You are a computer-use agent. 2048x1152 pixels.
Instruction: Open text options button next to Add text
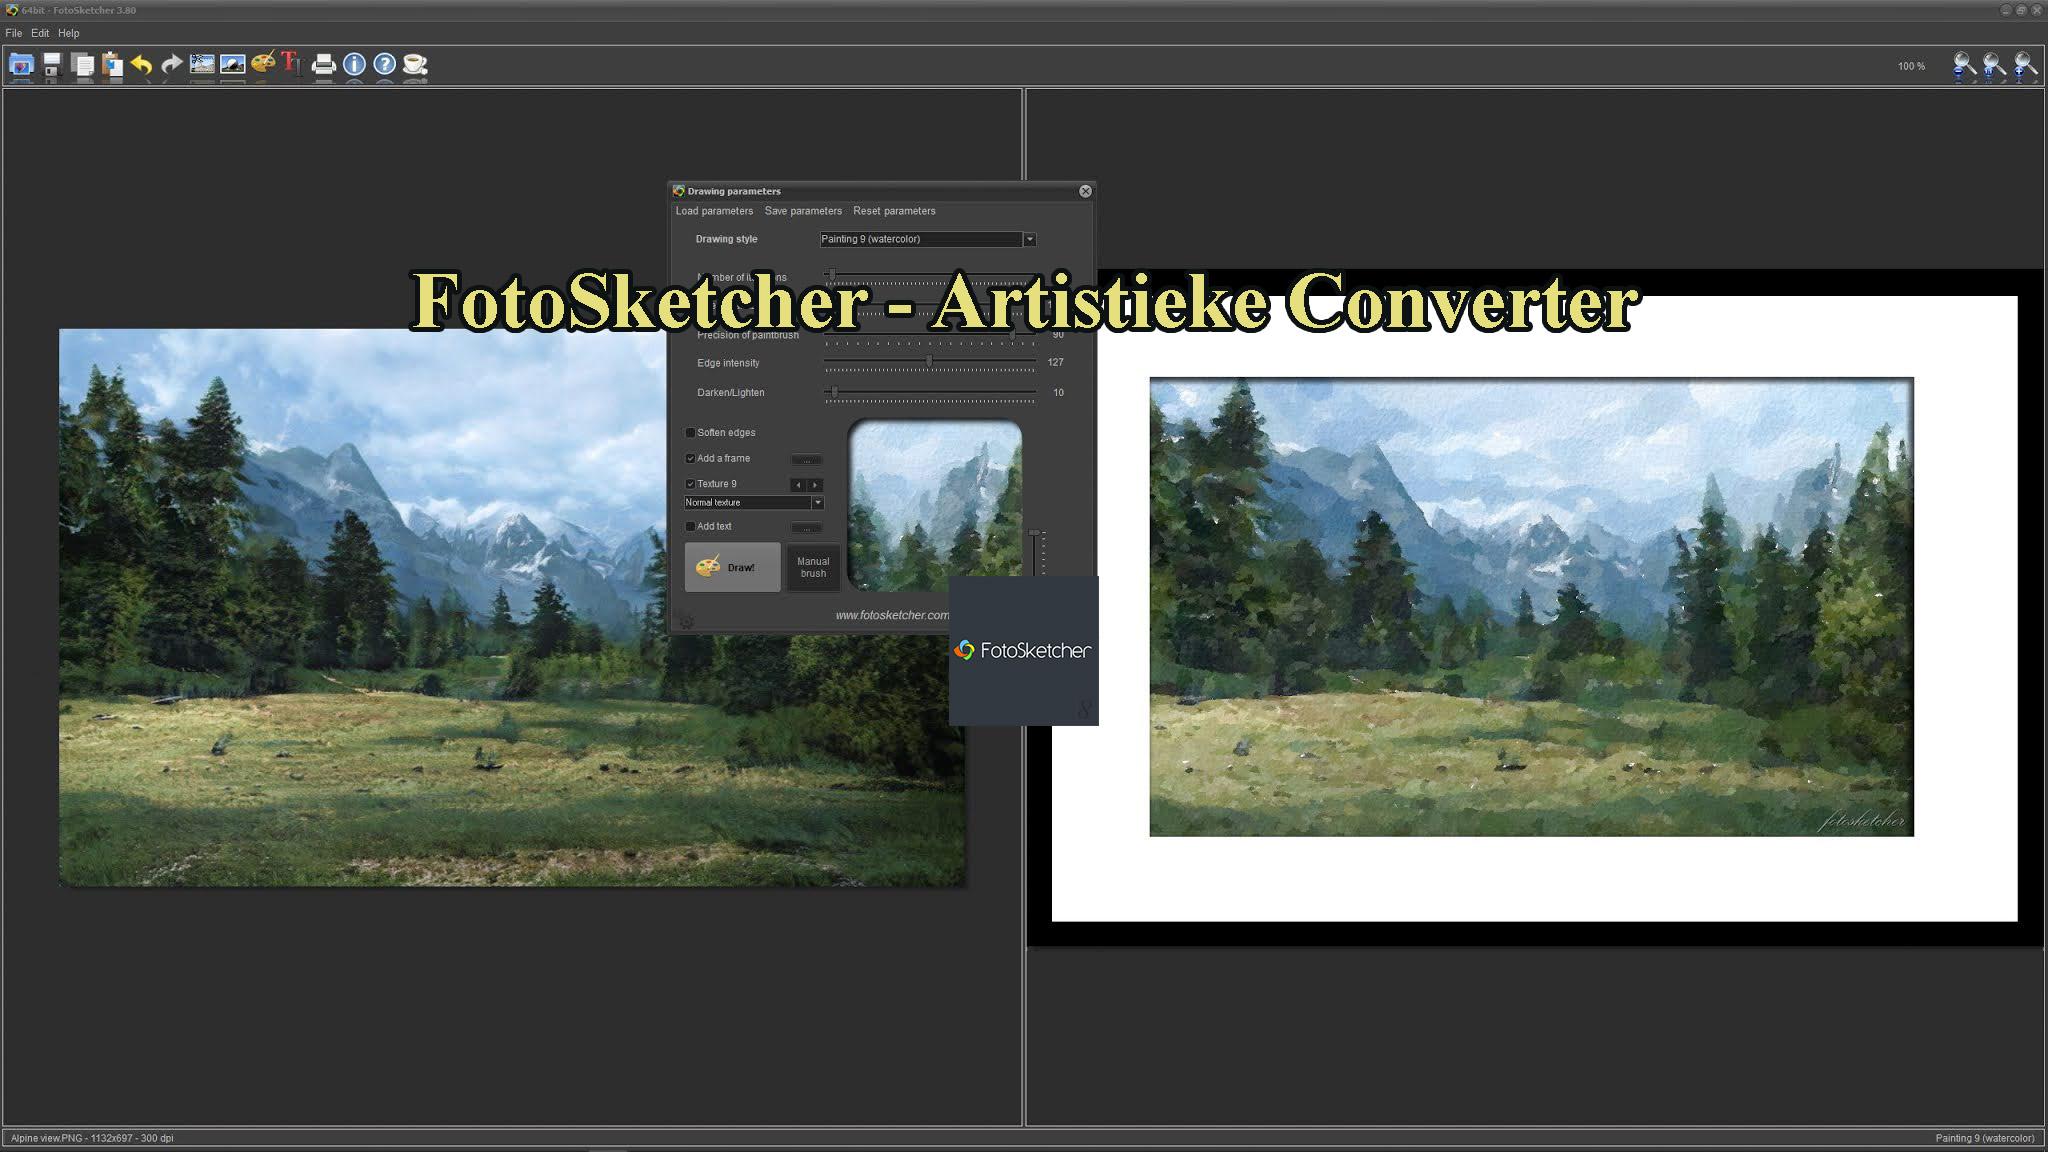(x=806, y=528)
